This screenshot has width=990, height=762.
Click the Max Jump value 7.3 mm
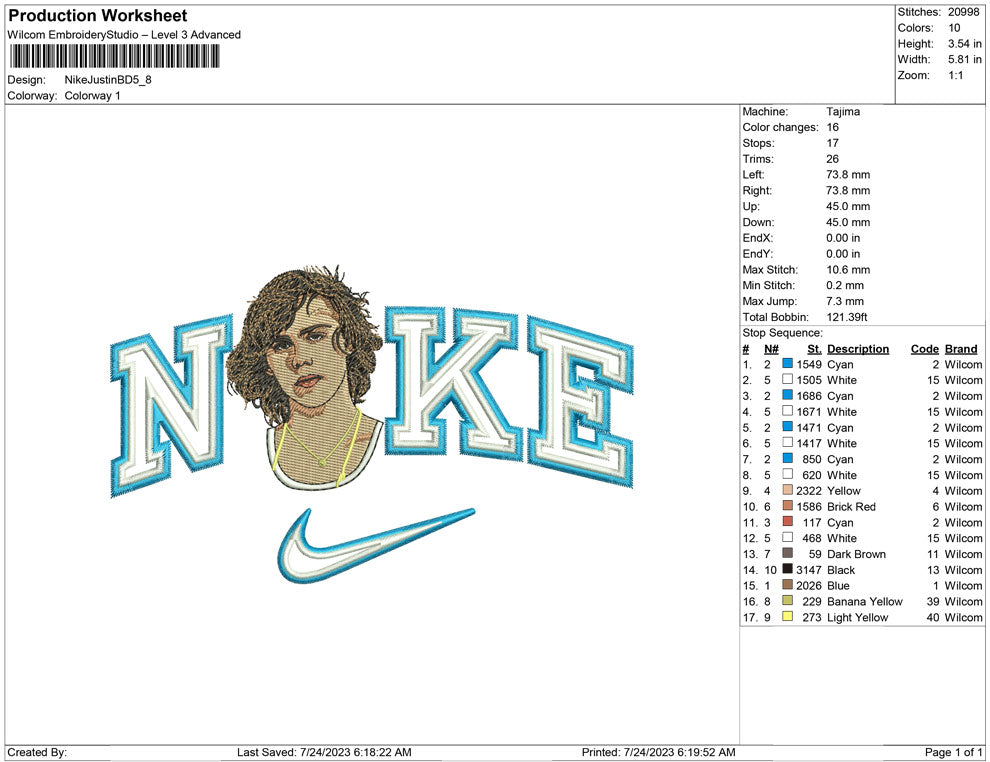845,301
